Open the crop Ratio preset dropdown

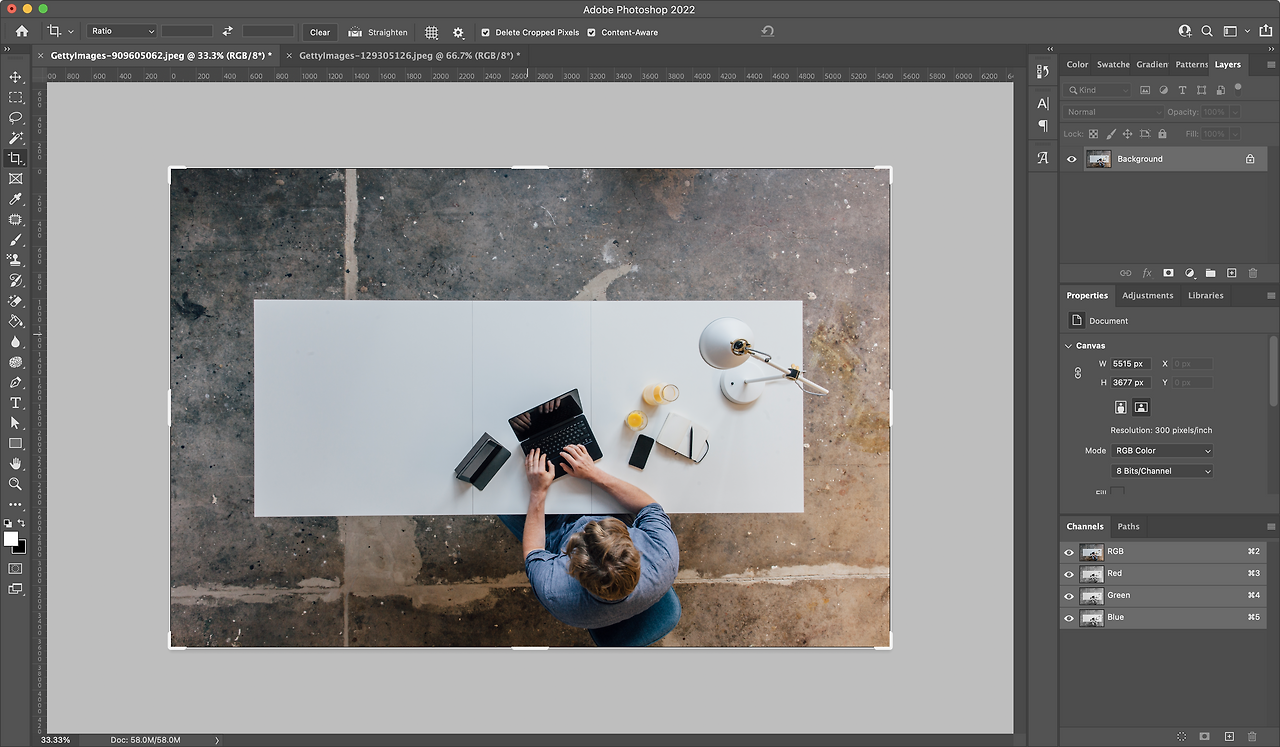[122, 32]
